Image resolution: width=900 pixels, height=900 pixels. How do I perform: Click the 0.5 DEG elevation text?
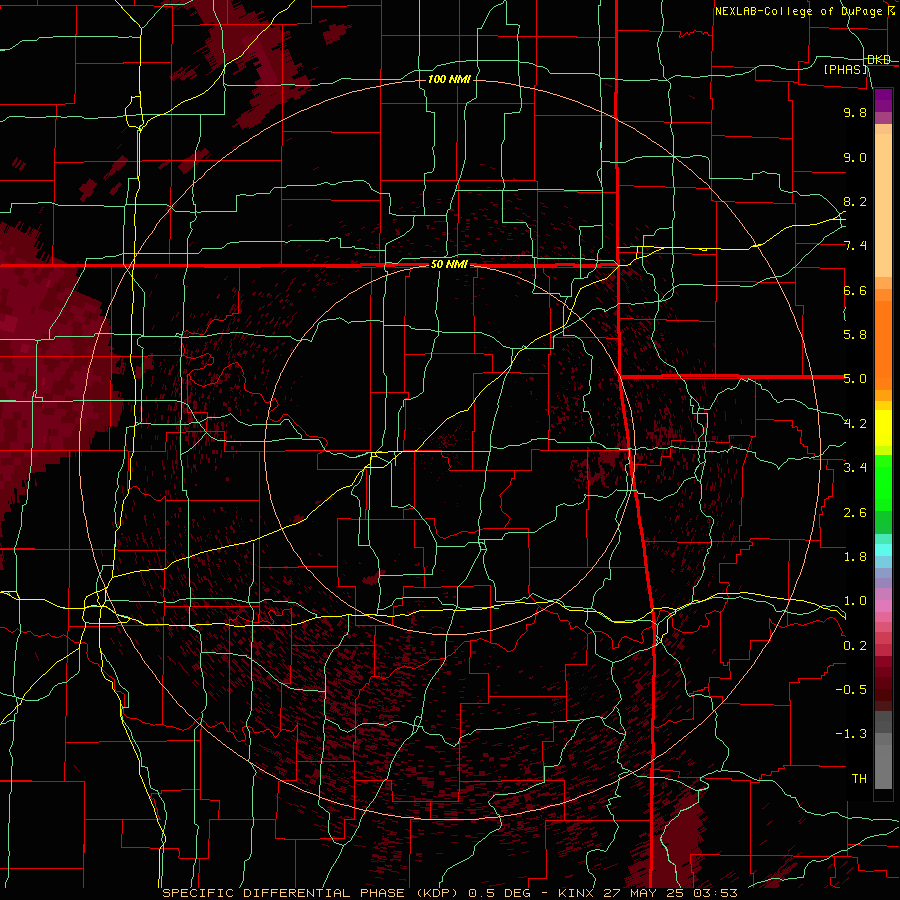(499, 893)
